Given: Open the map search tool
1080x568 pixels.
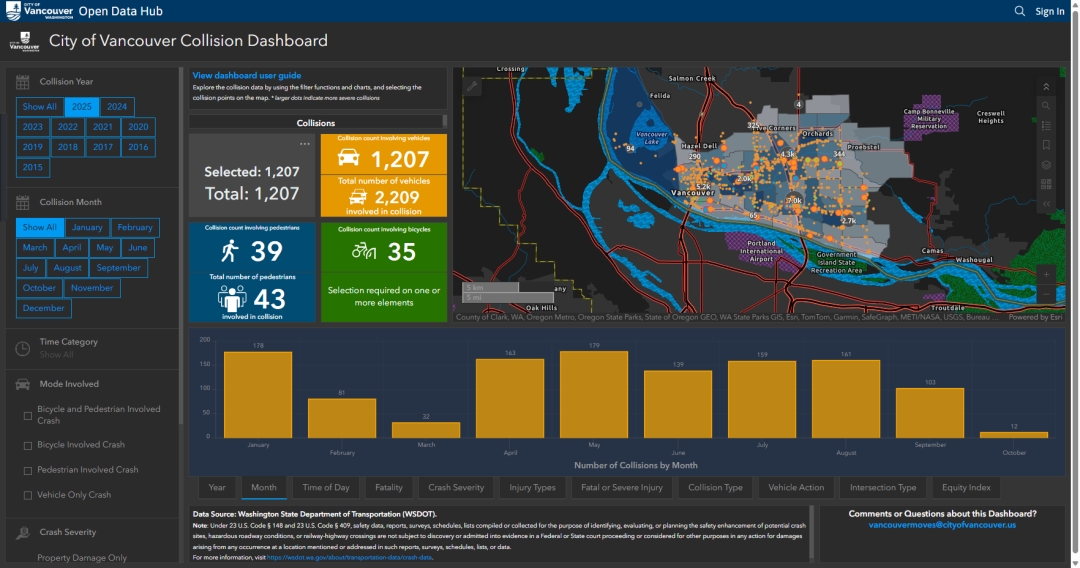Looking at the screenshot, I should [1046, 105].
